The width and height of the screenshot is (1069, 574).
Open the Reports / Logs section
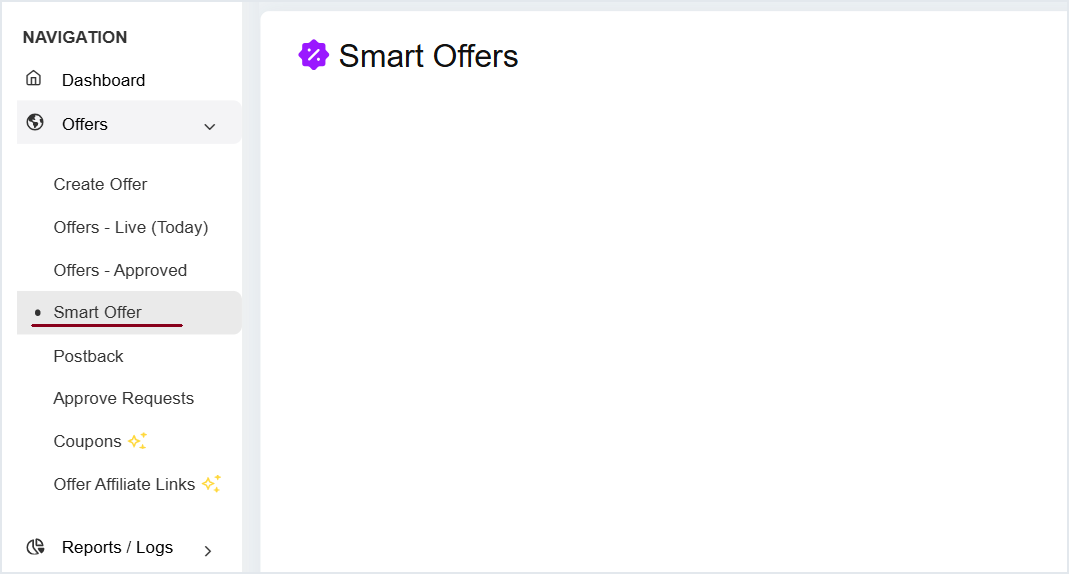point(117,547)
